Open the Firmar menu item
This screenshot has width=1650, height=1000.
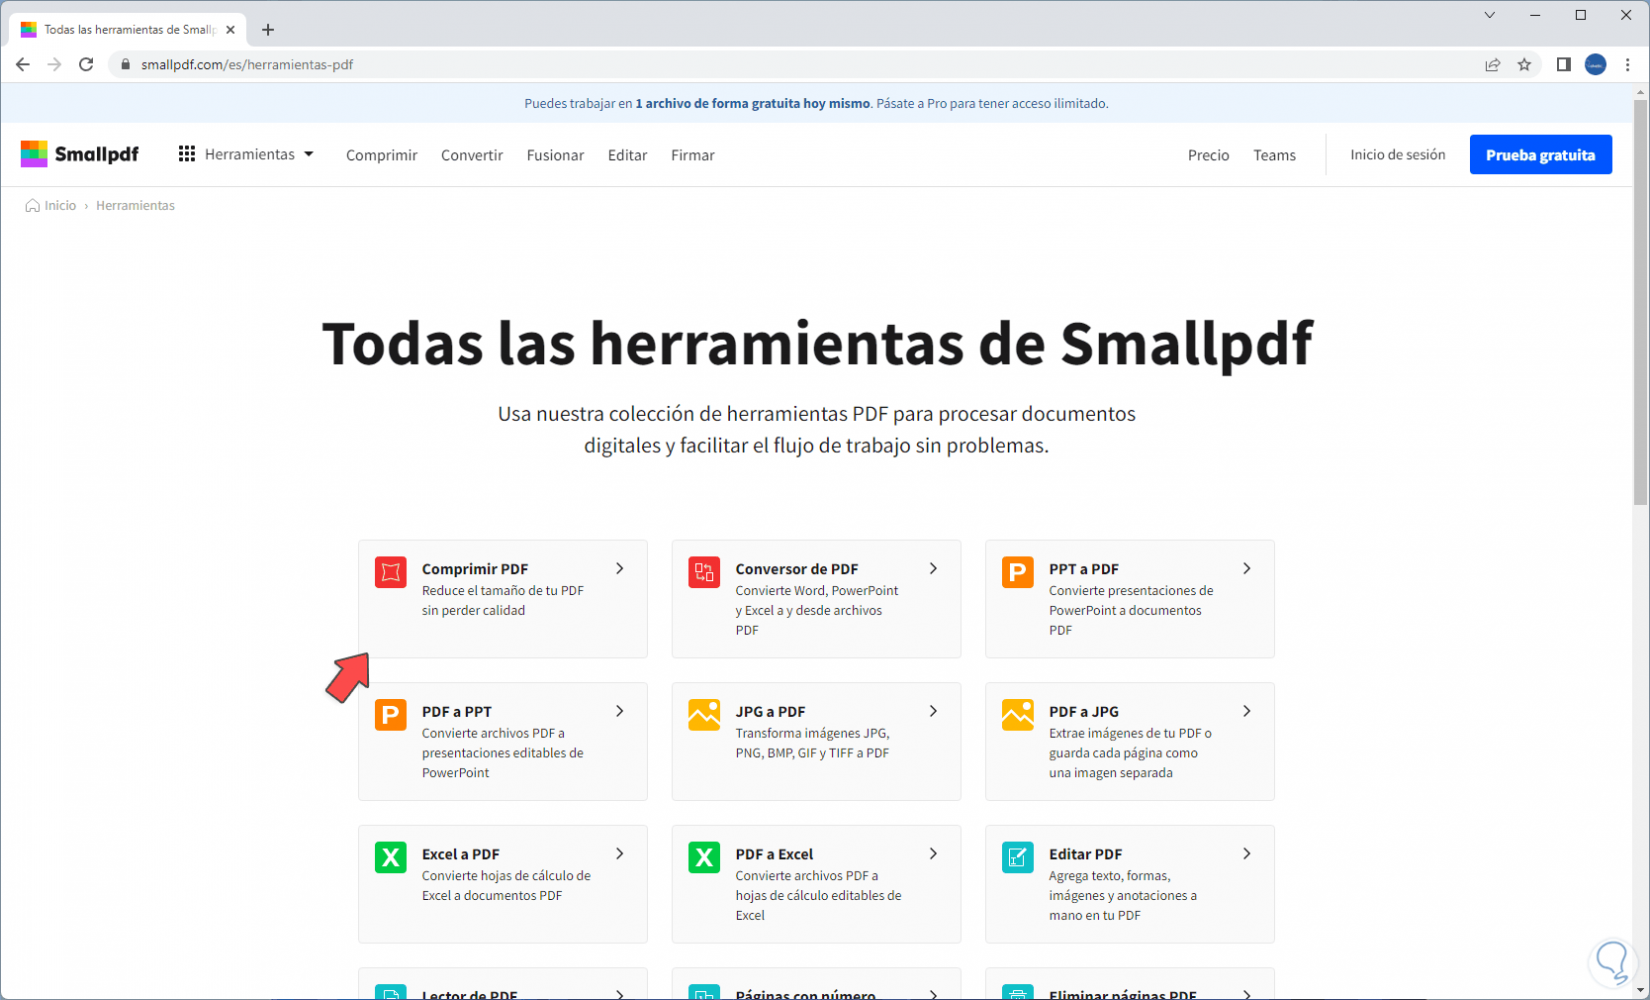pyautogui.click(x=693, y=155)
